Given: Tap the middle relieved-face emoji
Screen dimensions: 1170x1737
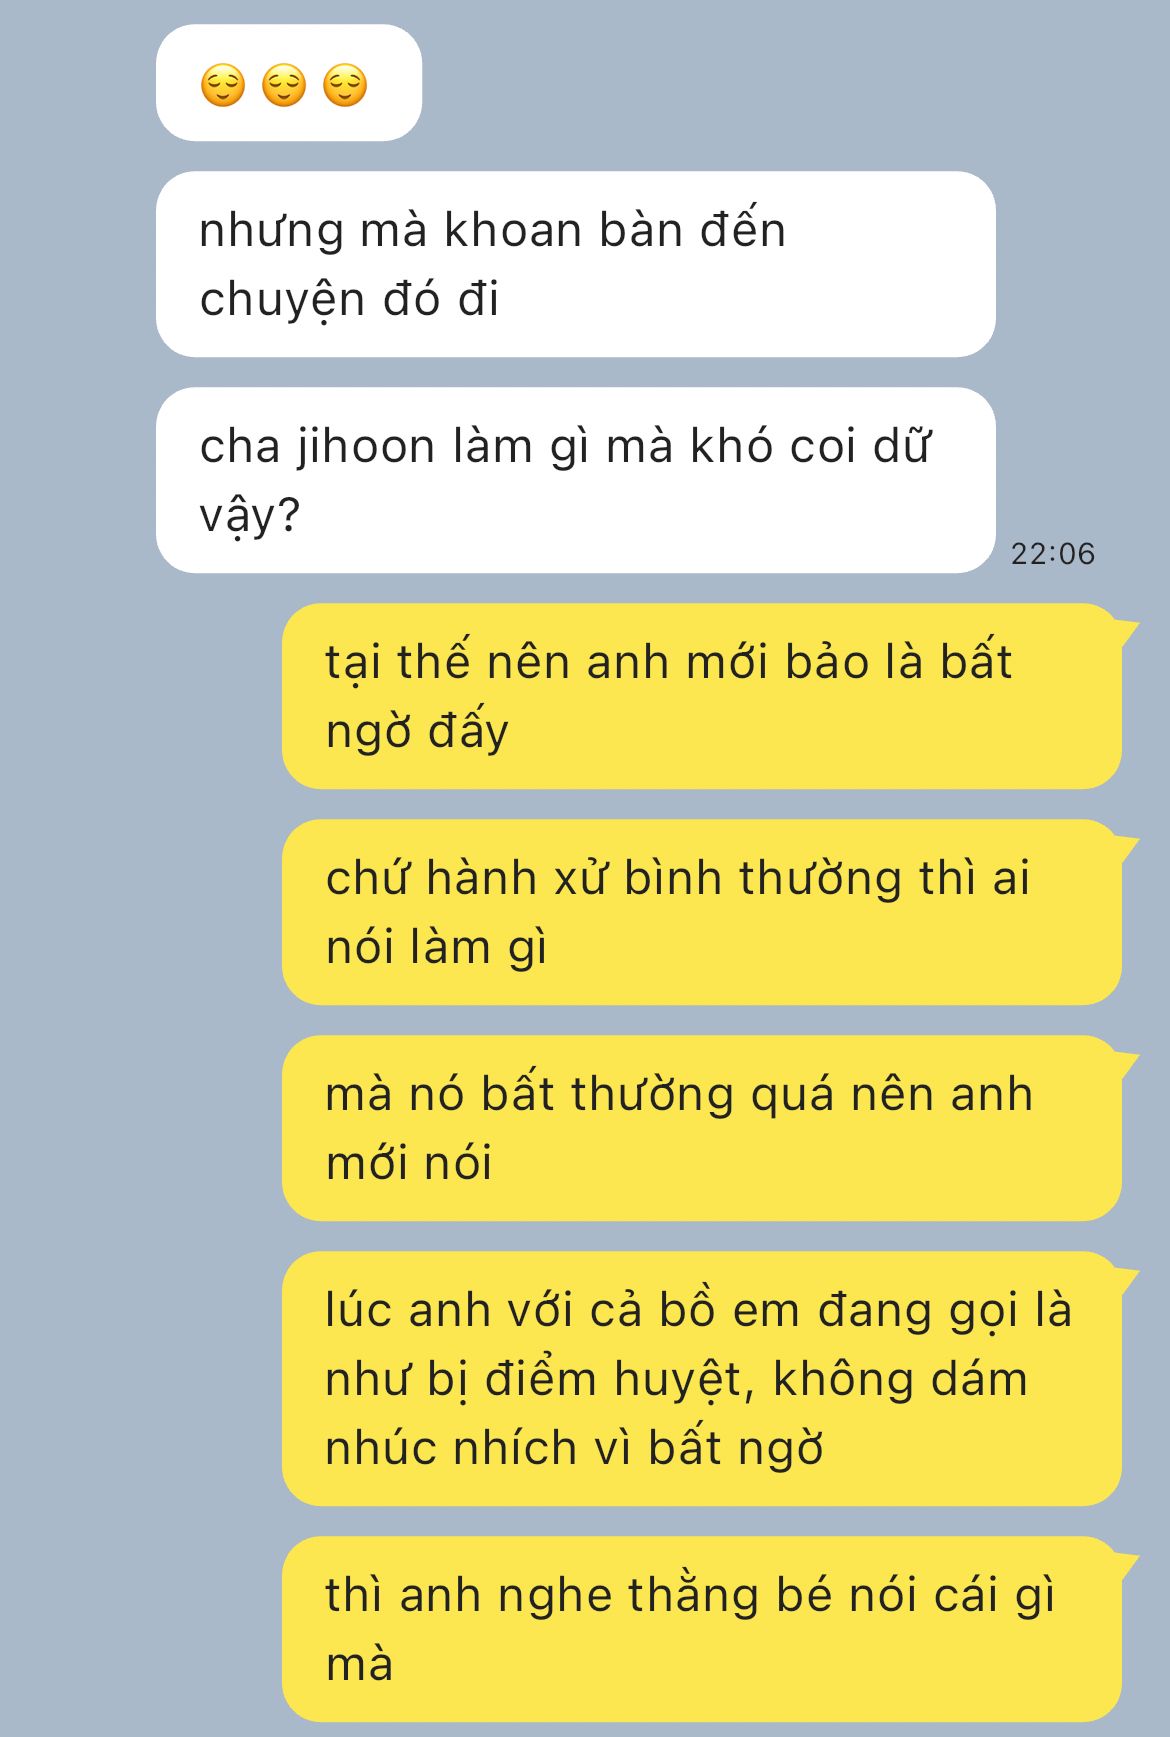Looking at the screenshot, I should 284,85.
